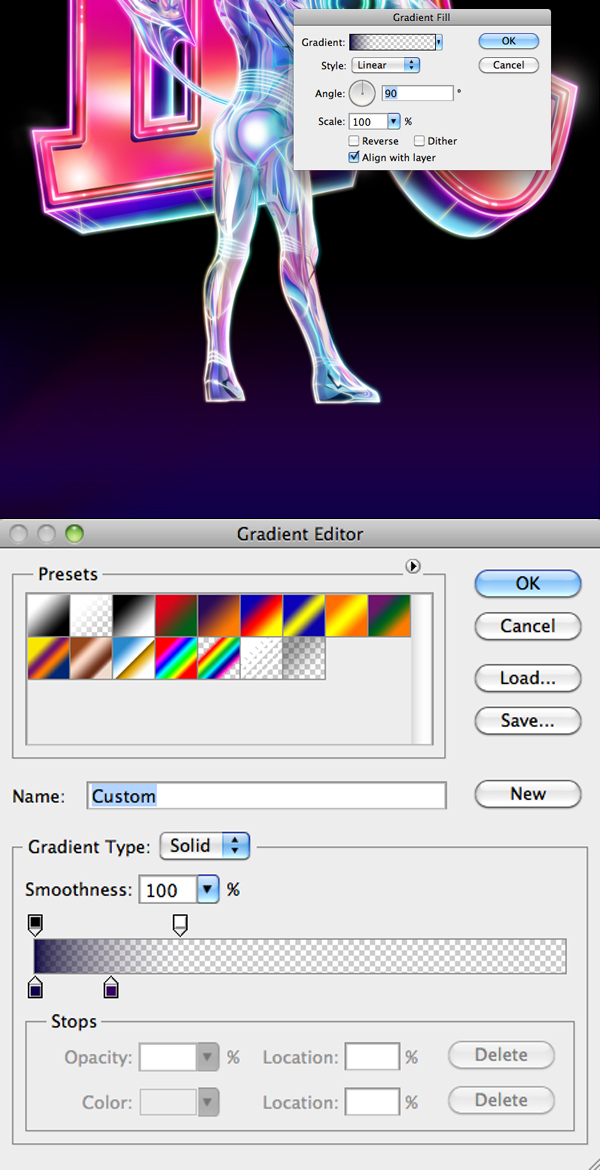Open the Scale percentage dropdown arrow
The height and width of the screenshot is (1170, 600).
[x=393, y=121]
